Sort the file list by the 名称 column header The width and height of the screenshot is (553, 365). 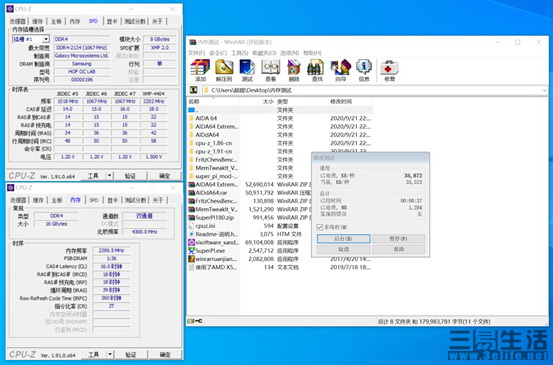(213, 102)
